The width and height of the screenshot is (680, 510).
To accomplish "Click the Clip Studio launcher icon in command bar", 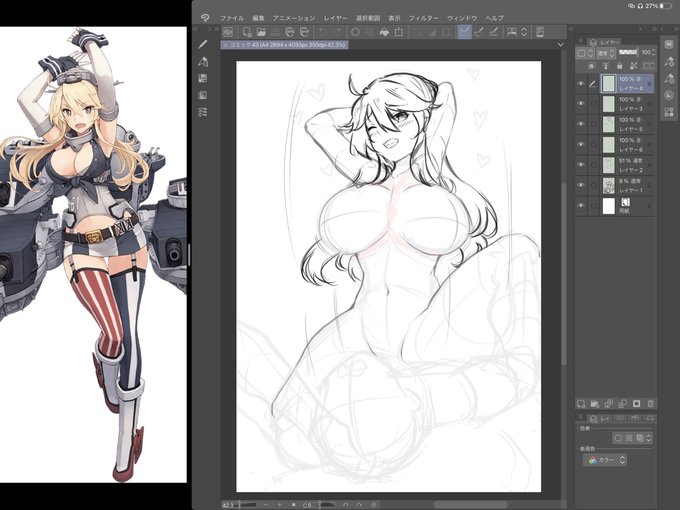I will 228,32.
